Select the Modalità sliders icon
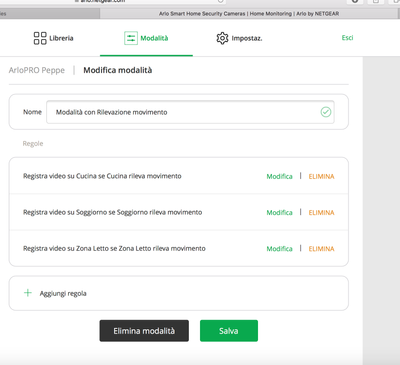The image size is (400, 365). point(131,38)
